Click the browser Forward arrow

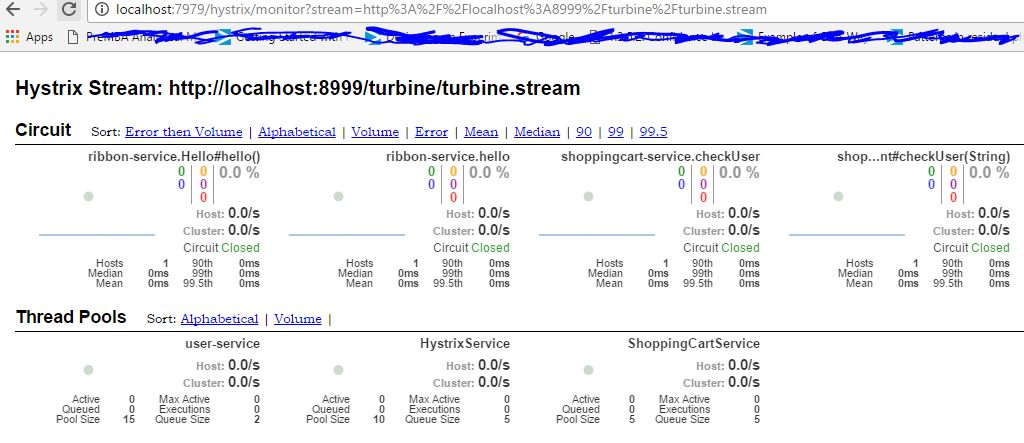point(40,9)
